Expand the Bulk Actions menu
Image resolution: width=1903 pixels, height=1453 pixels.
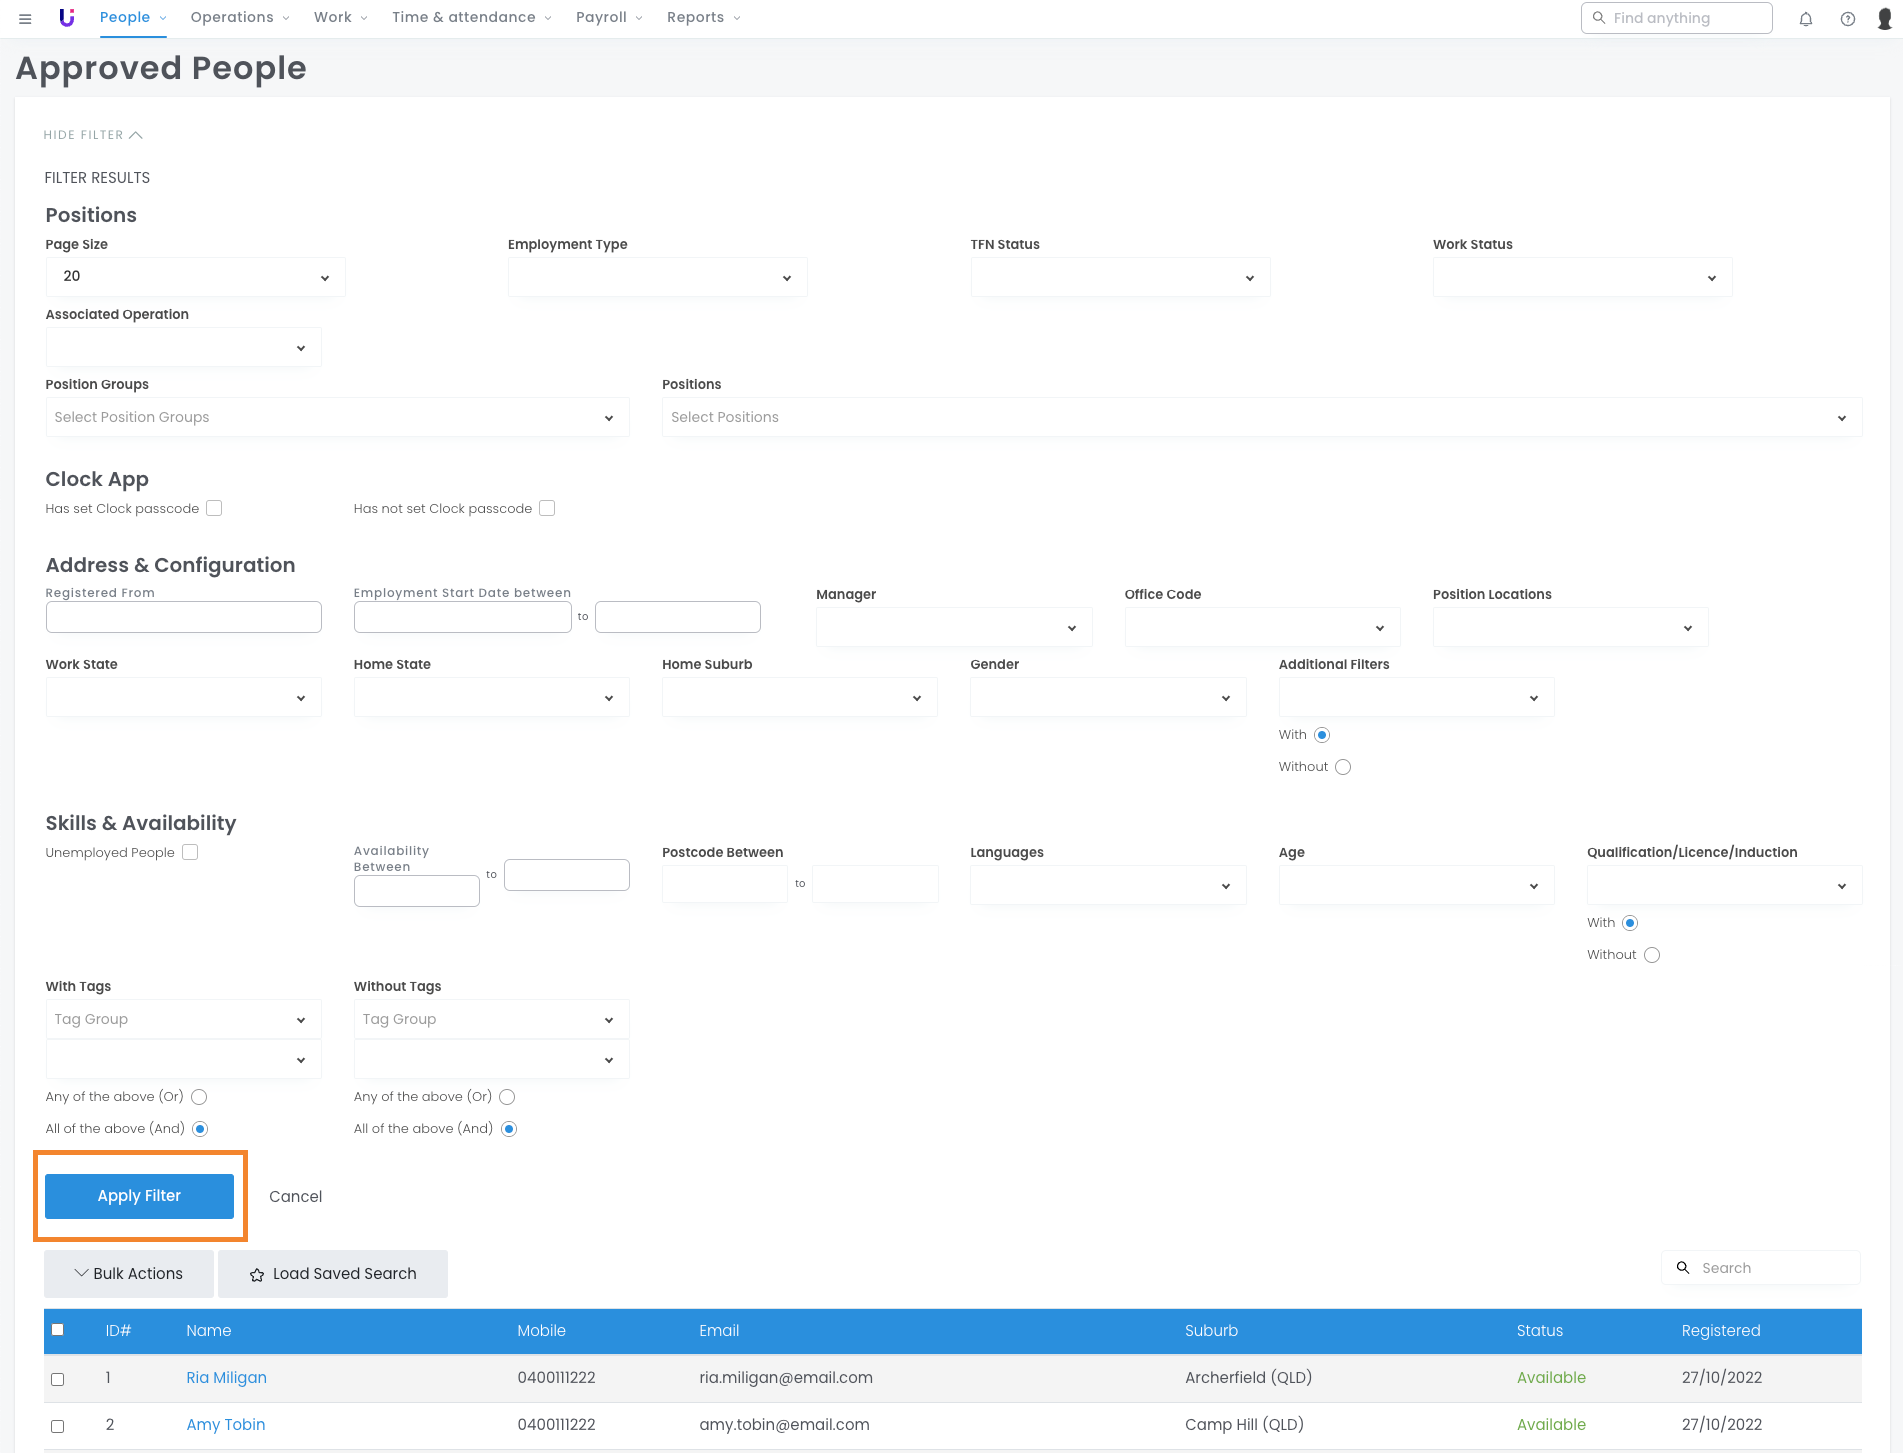pyautogui.click(x=129, y=1274)
